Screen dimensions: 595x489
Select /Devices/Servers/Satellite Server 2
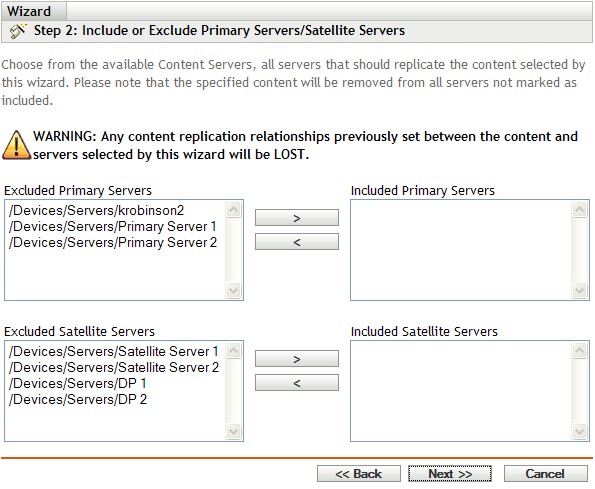114,367
